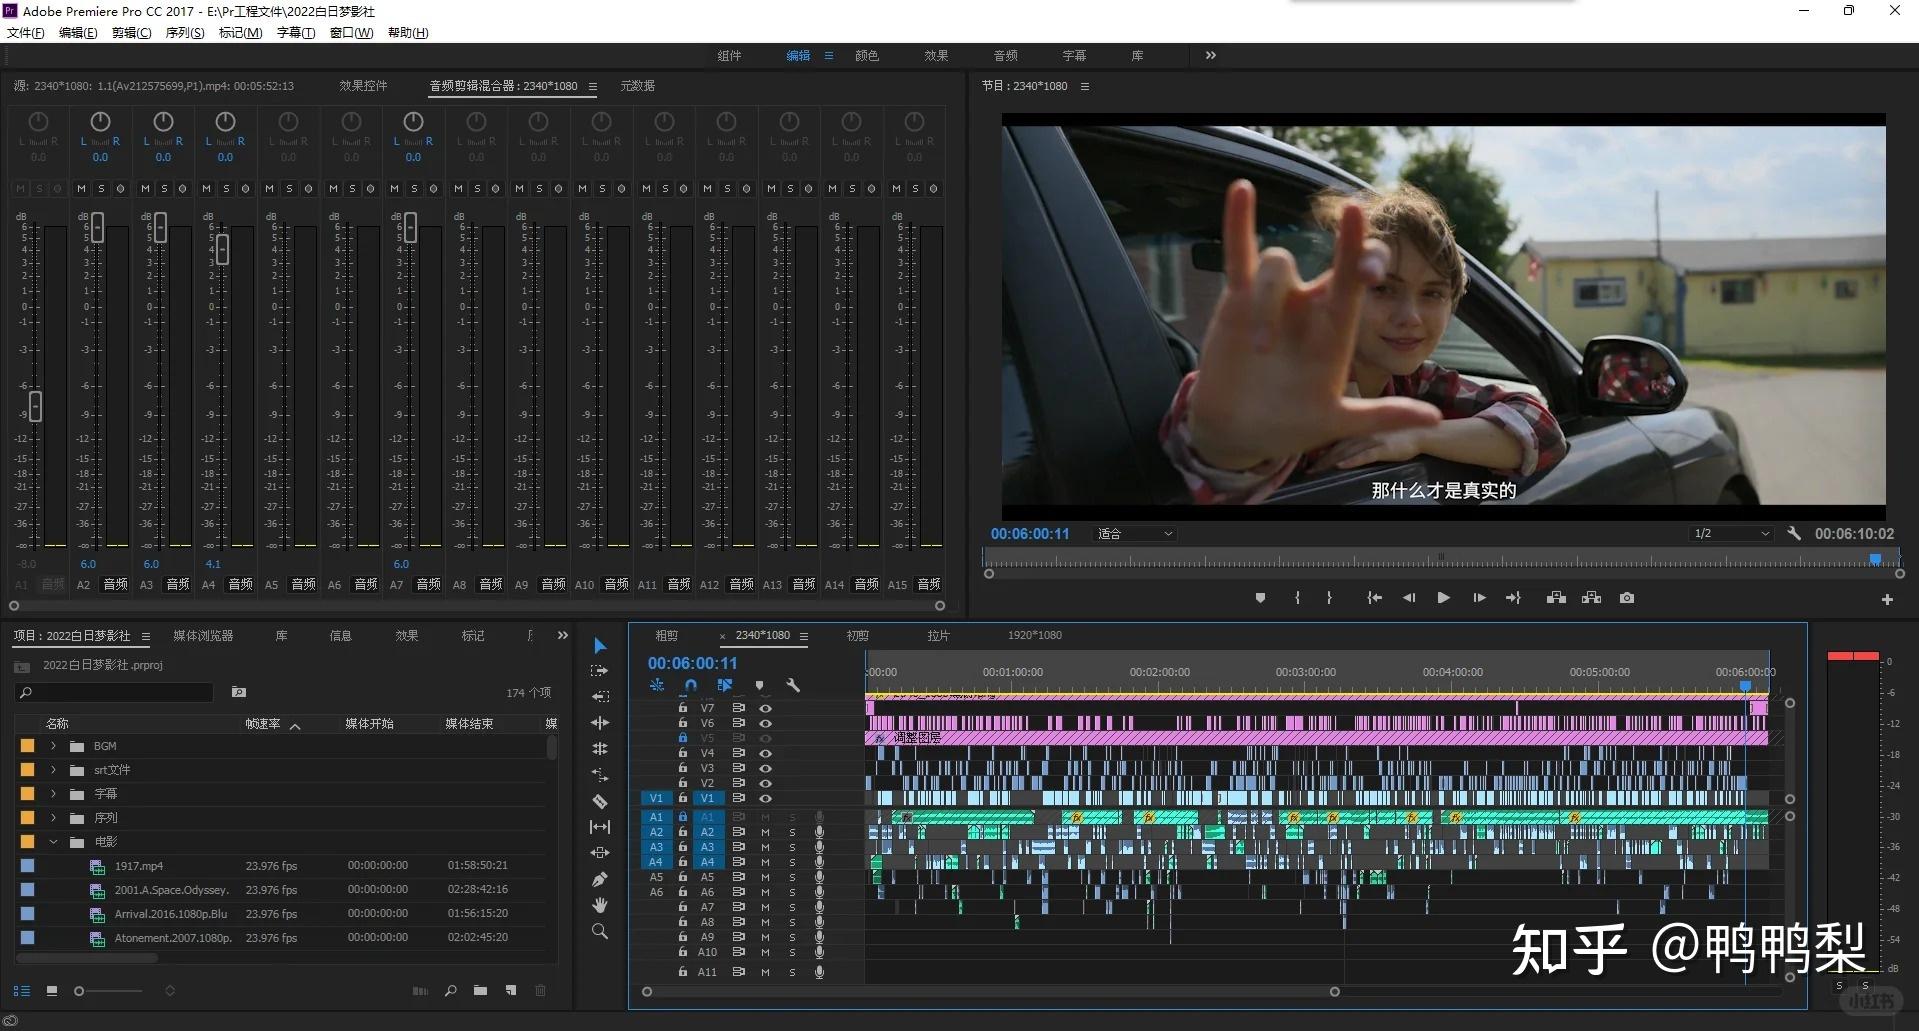Open the 序列(S) menu
The width and height of the screenshot is (1919, 1031).
[184, 33]
